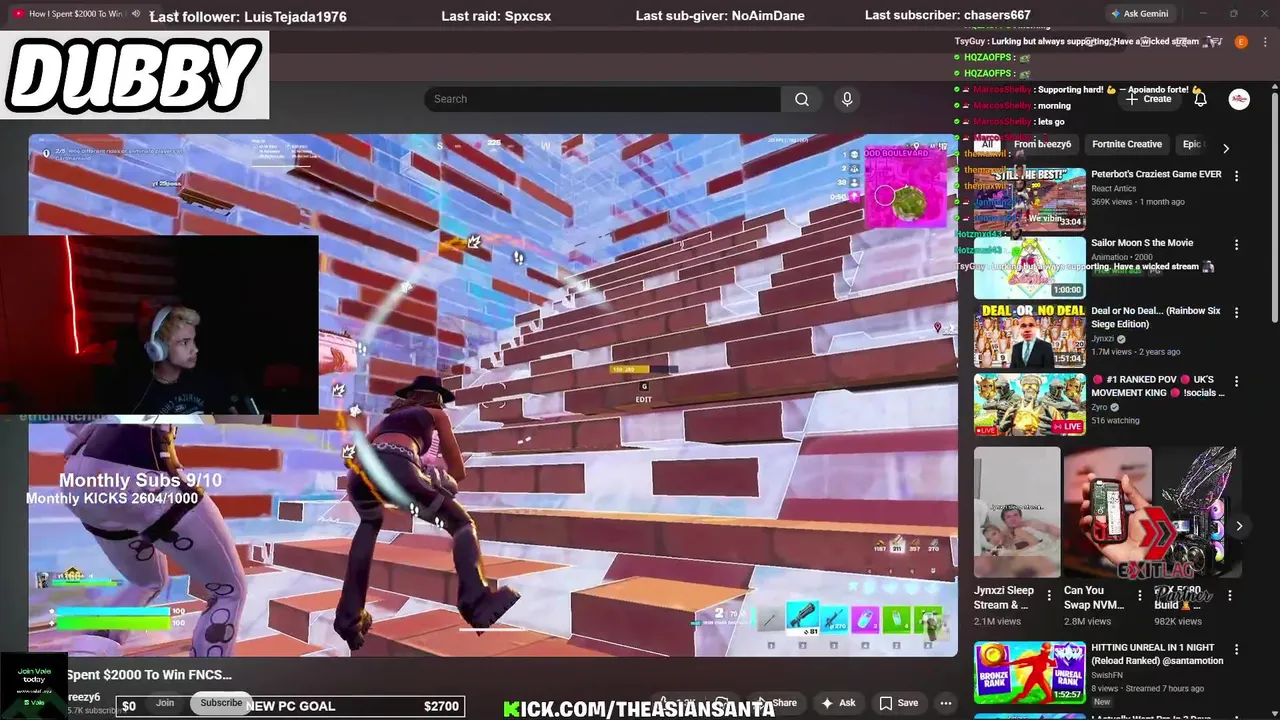Viewport: 1280px width, 720px height.
Task: Open options for Deal or No Deal video
Action: tap(1236, 312)
